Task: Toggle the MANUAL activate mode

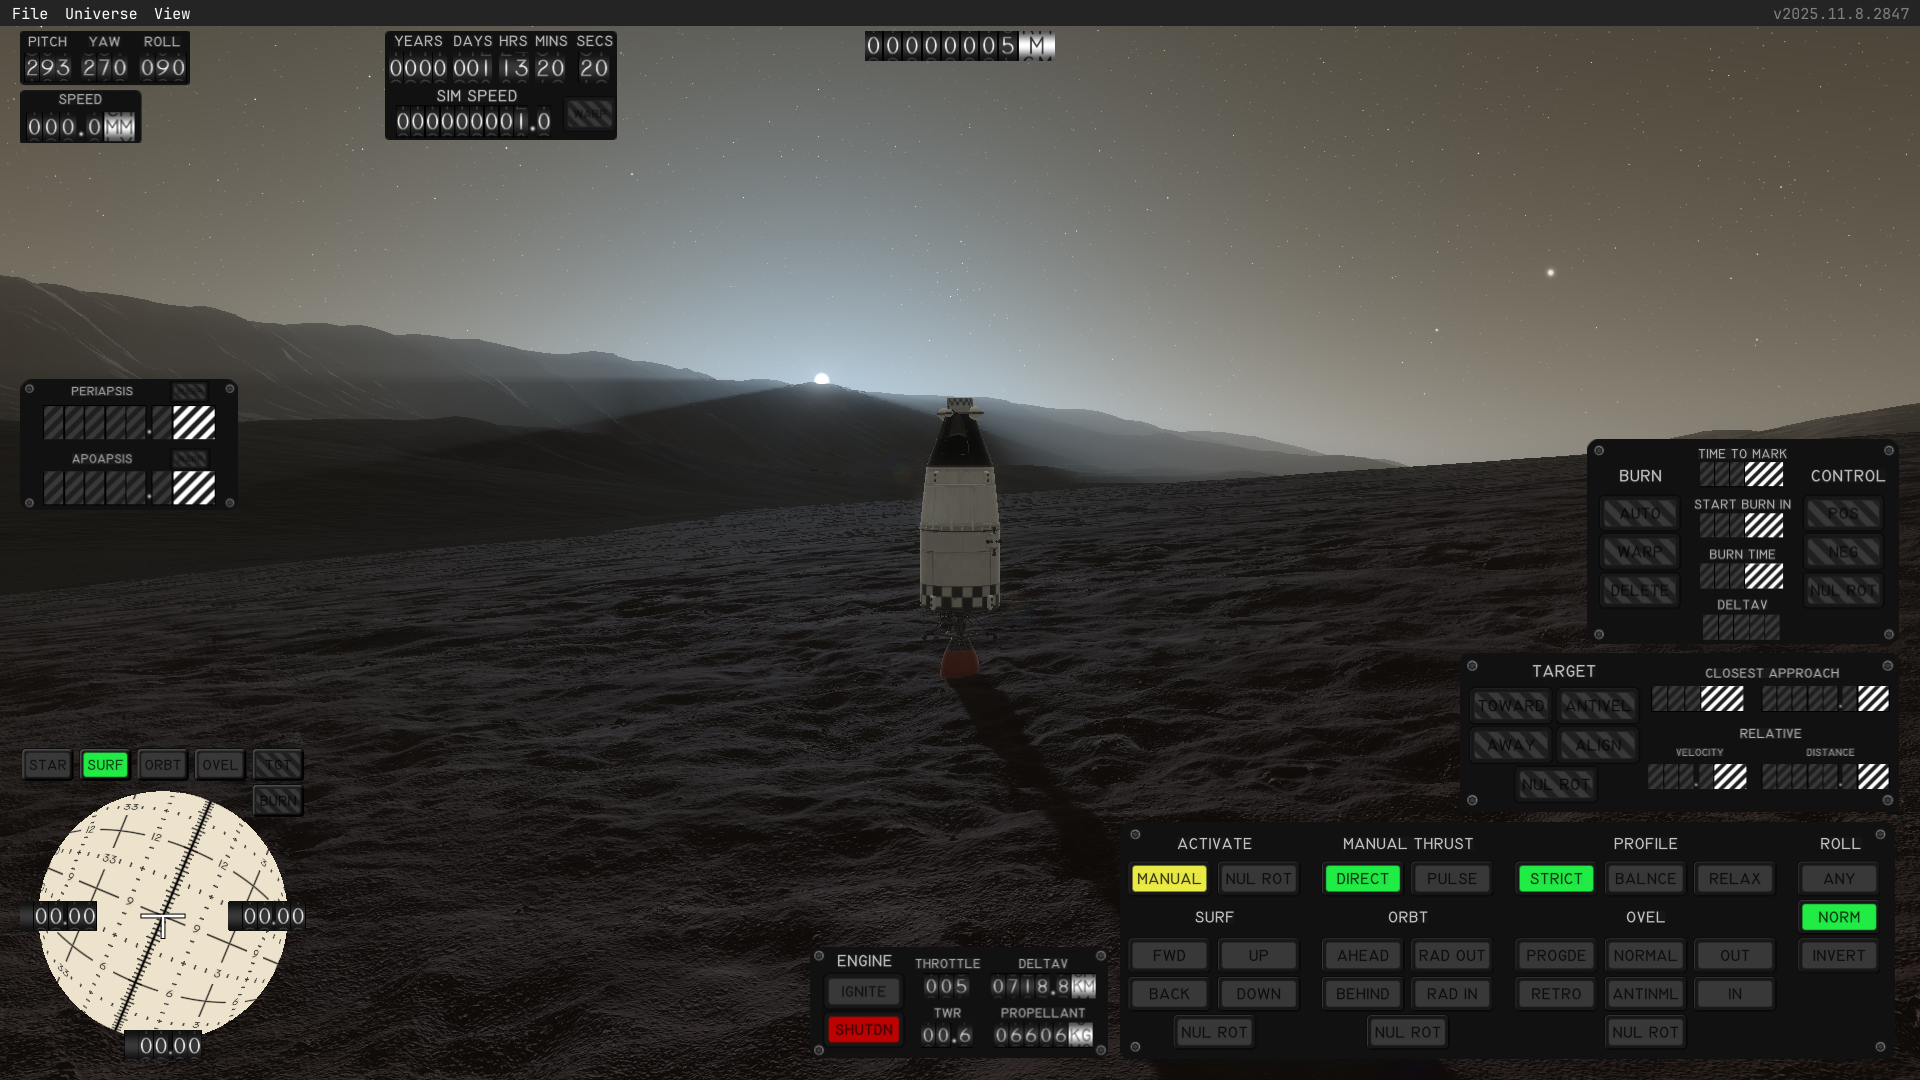Action: pos(1168,878)
